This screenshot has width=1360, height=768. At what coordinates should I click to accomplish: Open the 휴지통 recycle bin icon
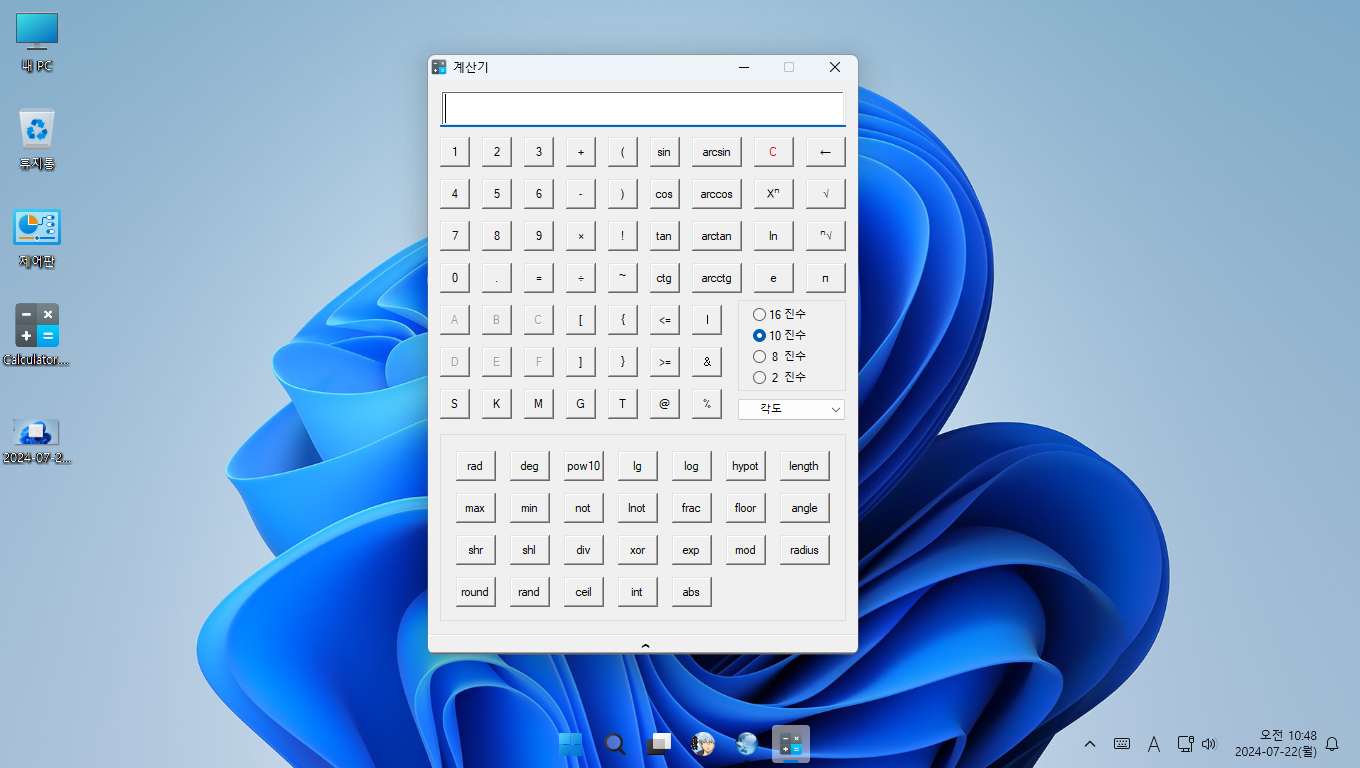37,140
